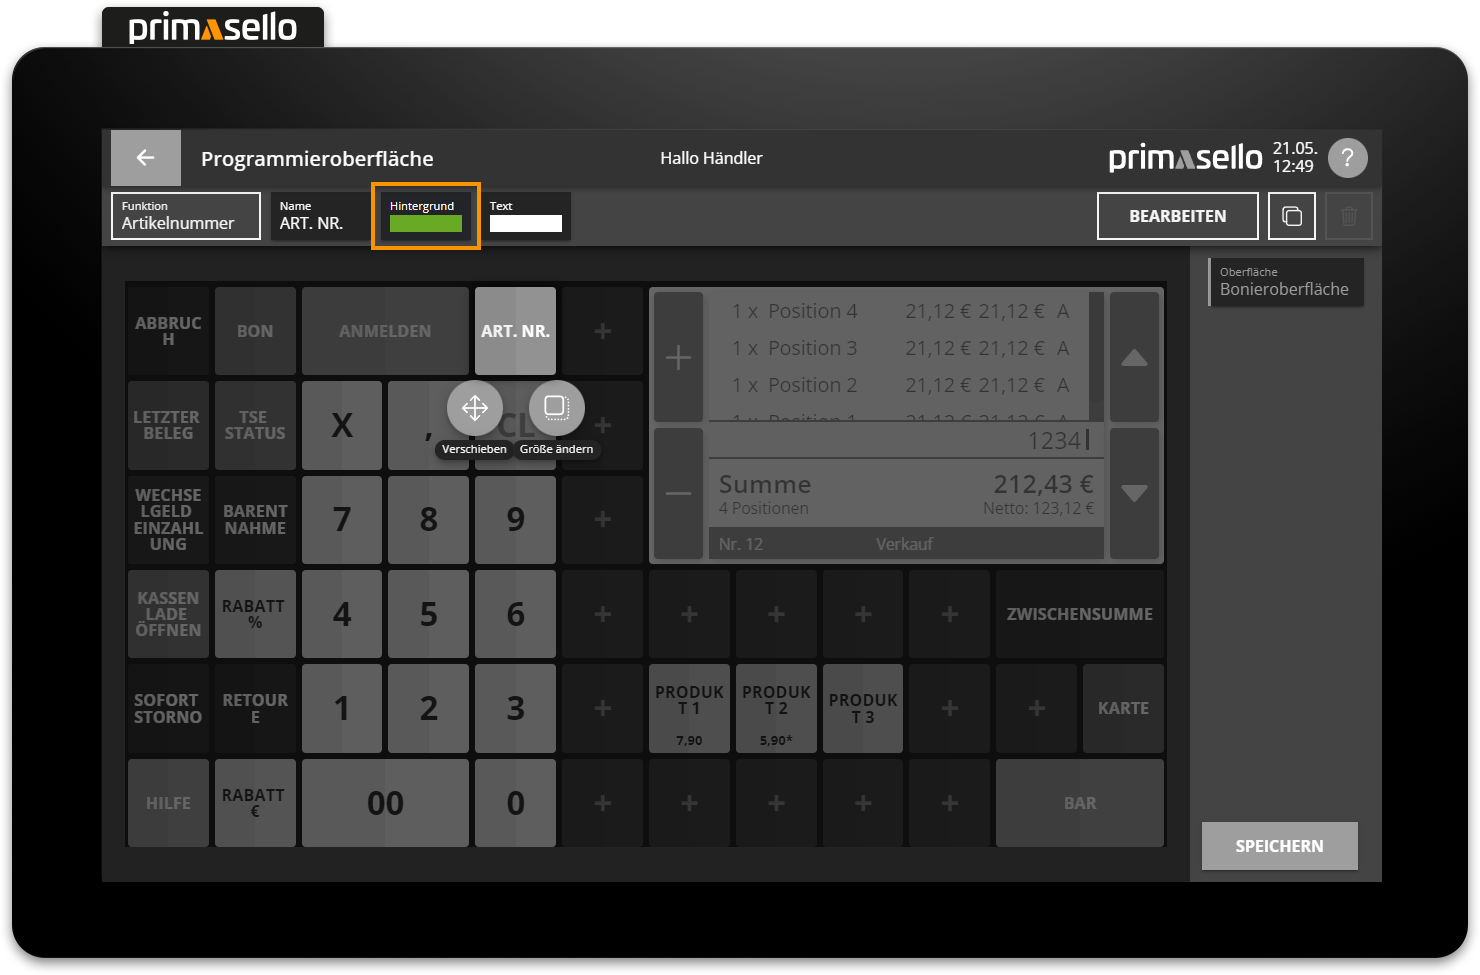Click the large minus quantity button

point(678,493)
